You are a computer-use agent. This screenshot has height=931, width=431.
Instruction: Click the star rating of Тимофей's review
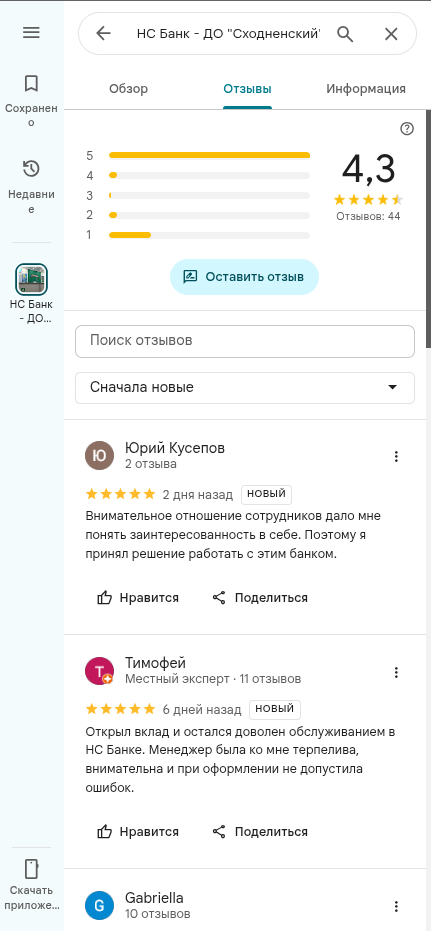pos(121,710)
